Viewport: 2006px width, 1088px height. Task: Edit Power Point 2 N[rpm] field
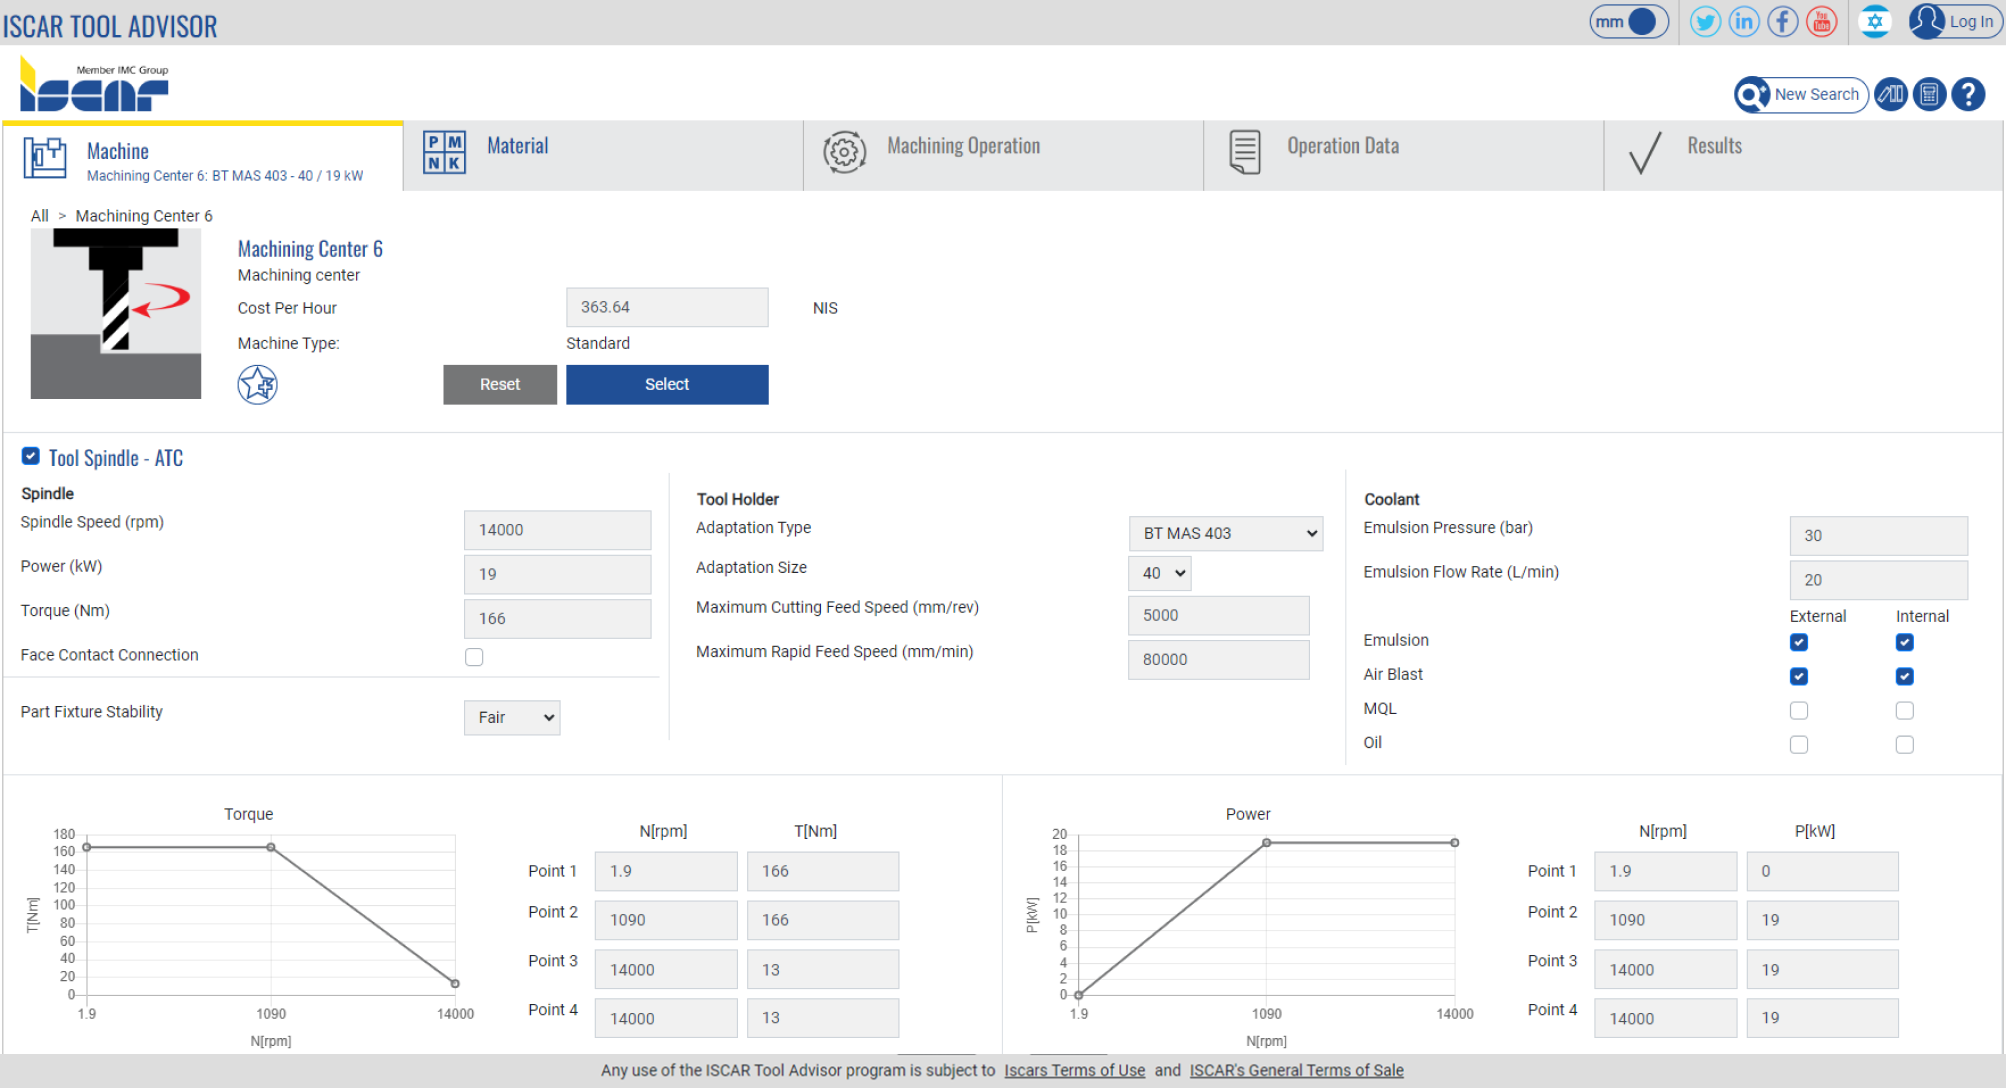click(1665, 920)
